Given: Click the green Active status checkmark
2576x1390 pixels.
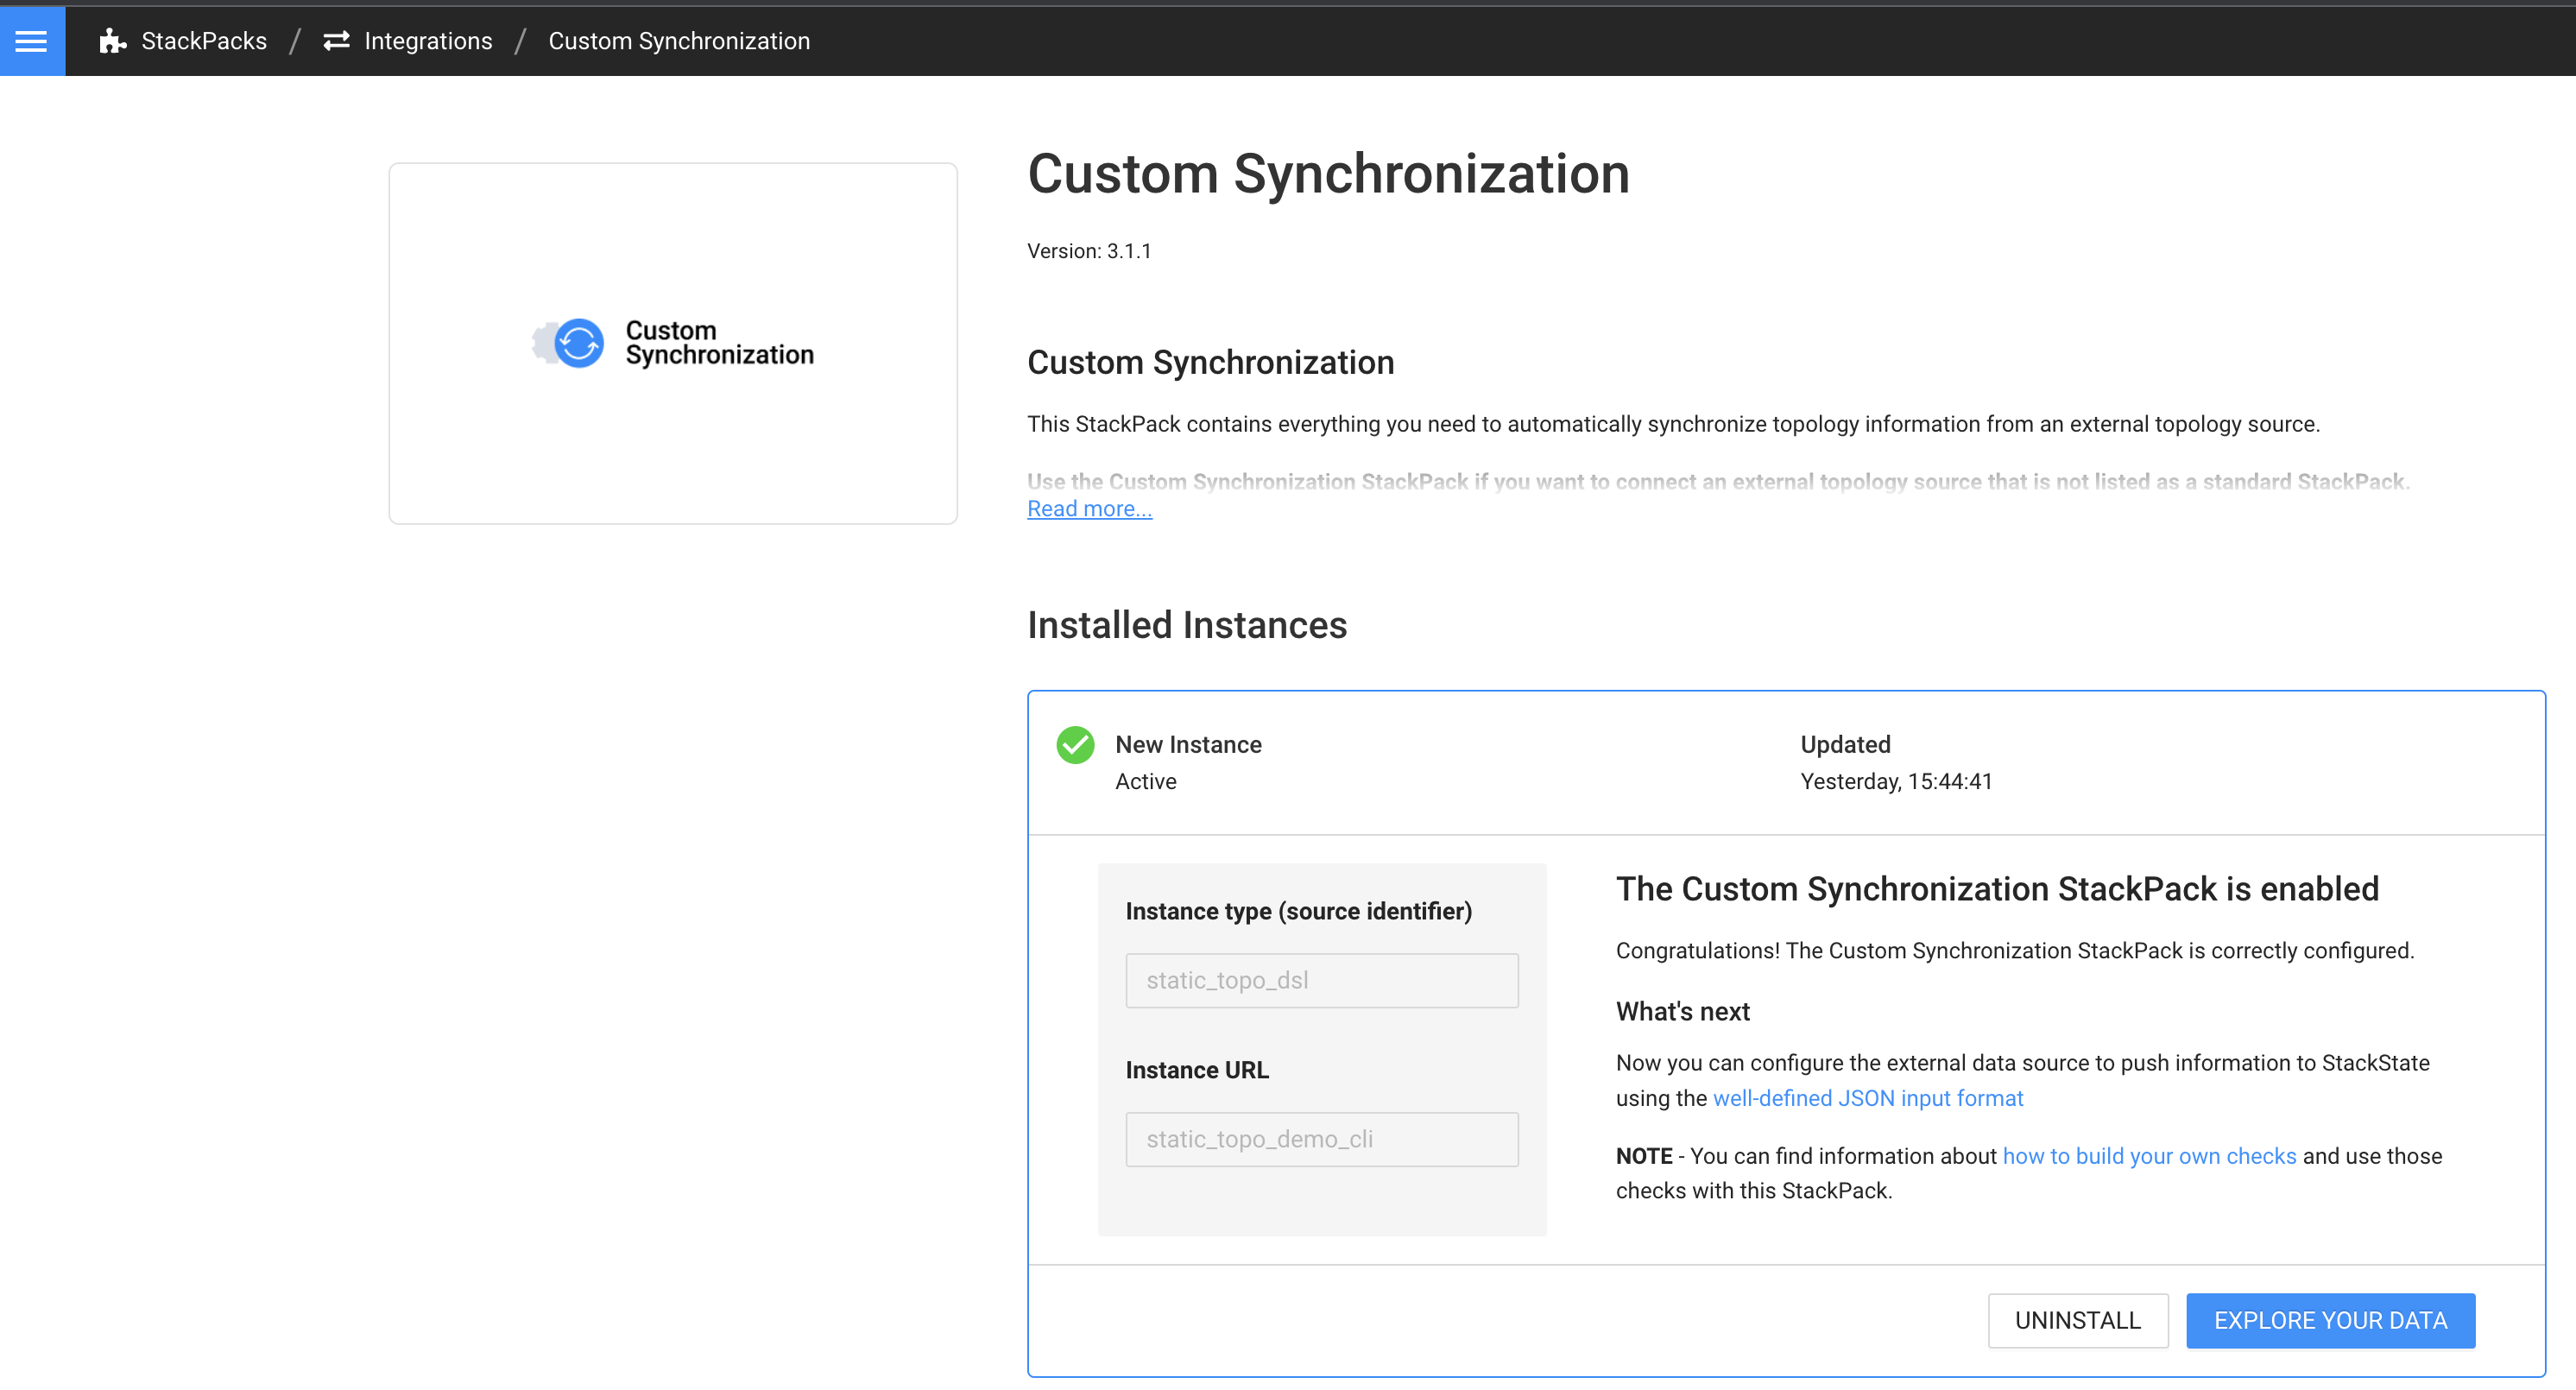Looking at the screenshot, I should (1075, 745).
